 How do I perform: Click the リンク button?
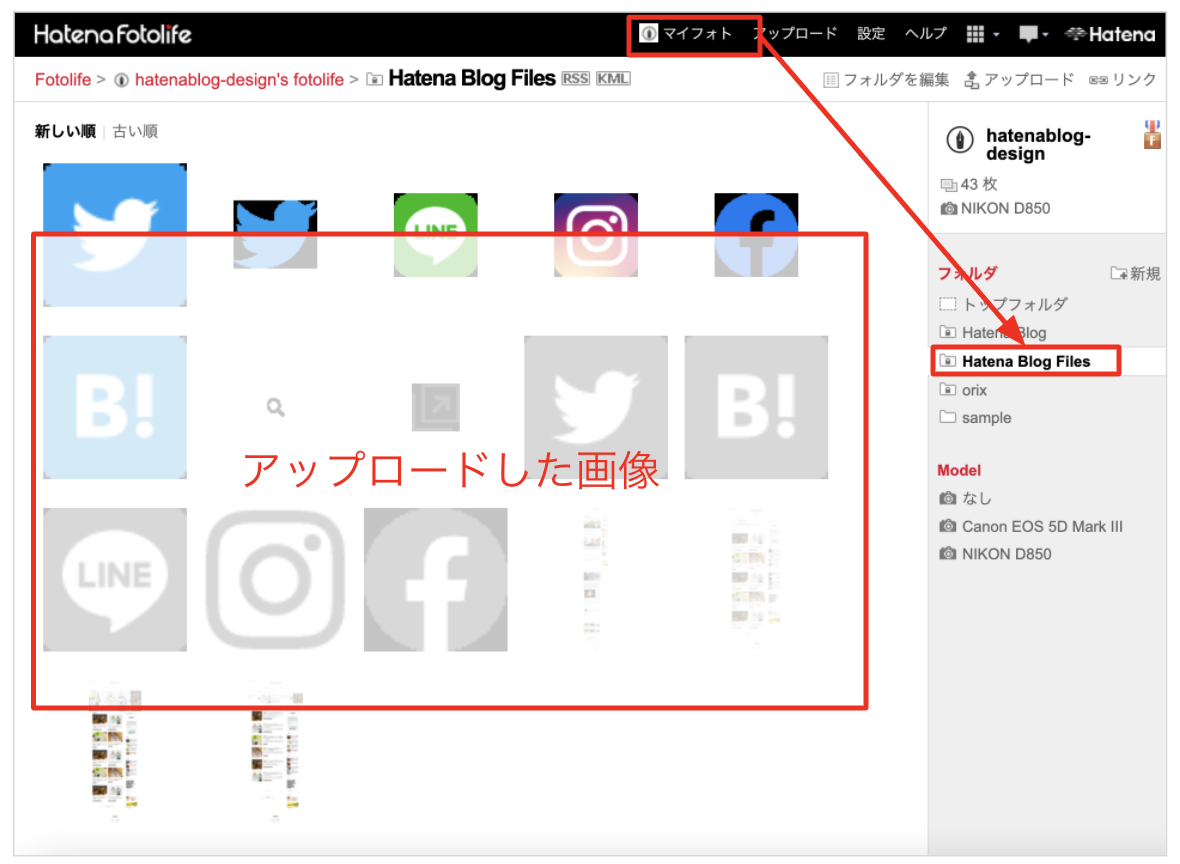1123,80
